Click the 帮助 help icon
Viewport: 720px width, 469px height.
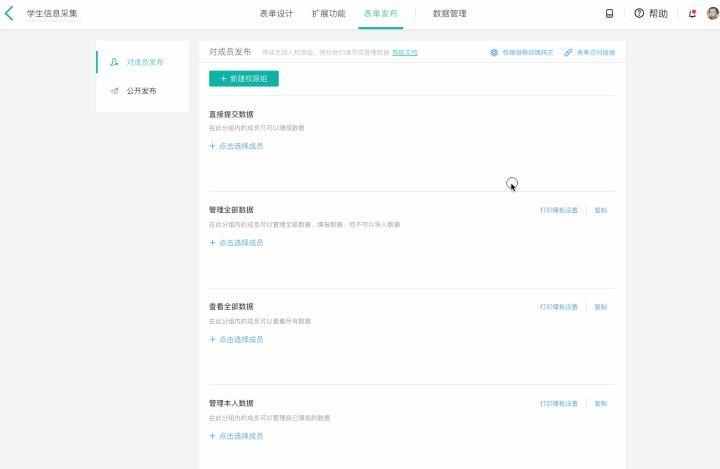[x=639, y=13]
